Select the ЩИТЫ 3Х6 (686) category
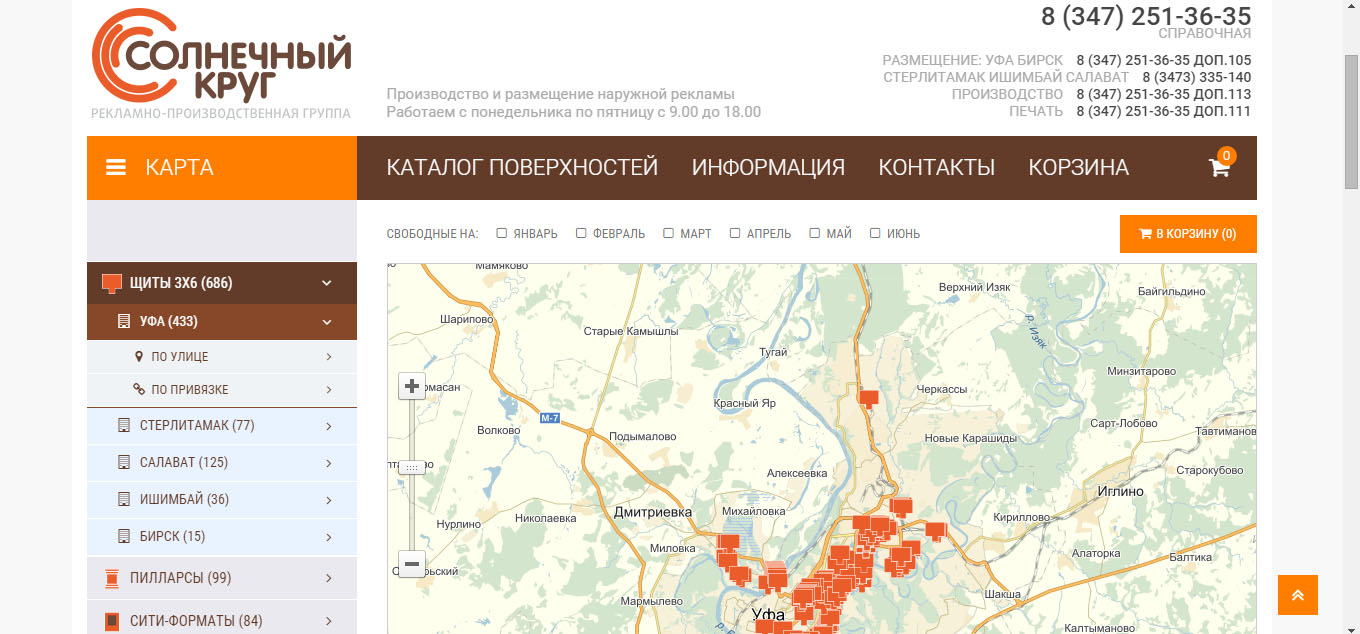The image size is (1360, 634). pyautogui.click(x=222, y=283)
